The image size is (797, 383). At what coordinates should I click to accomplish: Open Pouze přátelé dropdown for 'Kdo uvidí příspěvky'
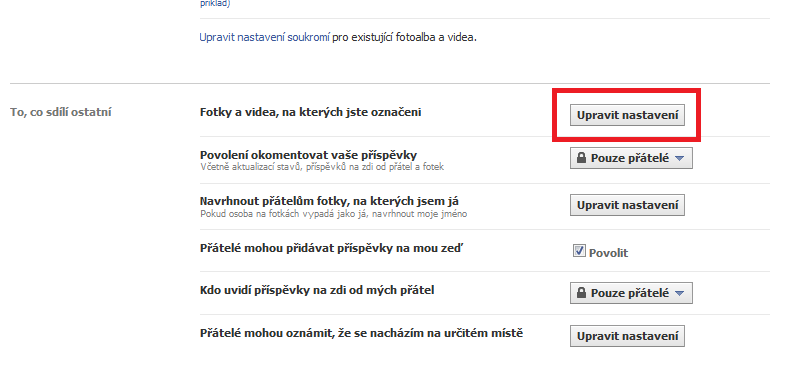631,293
